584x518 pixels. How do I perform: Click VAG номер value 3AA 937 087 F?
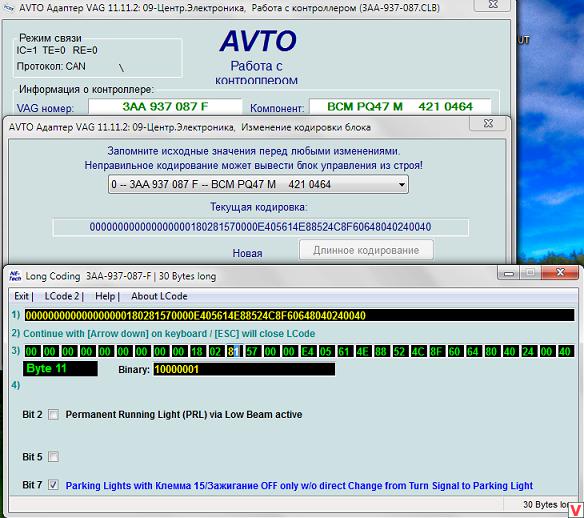pyautogui.click(x=165, y=107)
